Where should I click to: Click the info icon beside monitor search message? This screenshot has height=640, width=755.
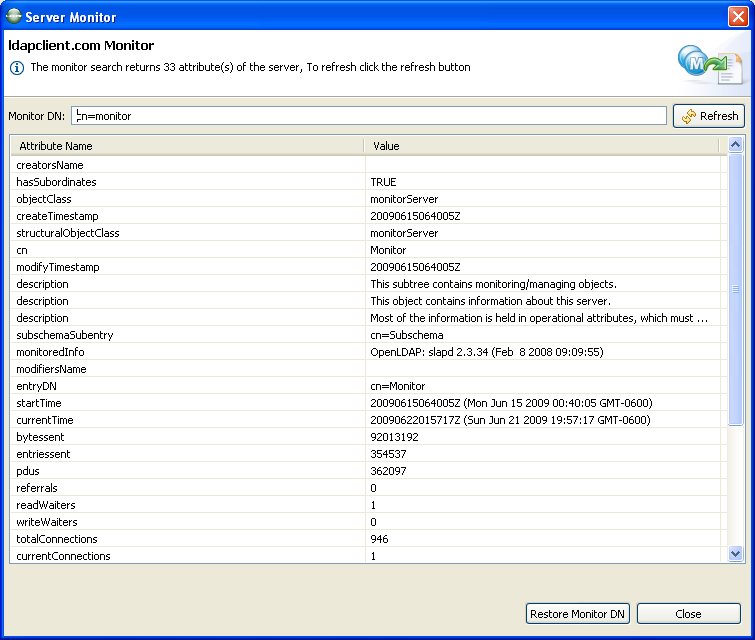pyautogui.click(x=16, y=68)
